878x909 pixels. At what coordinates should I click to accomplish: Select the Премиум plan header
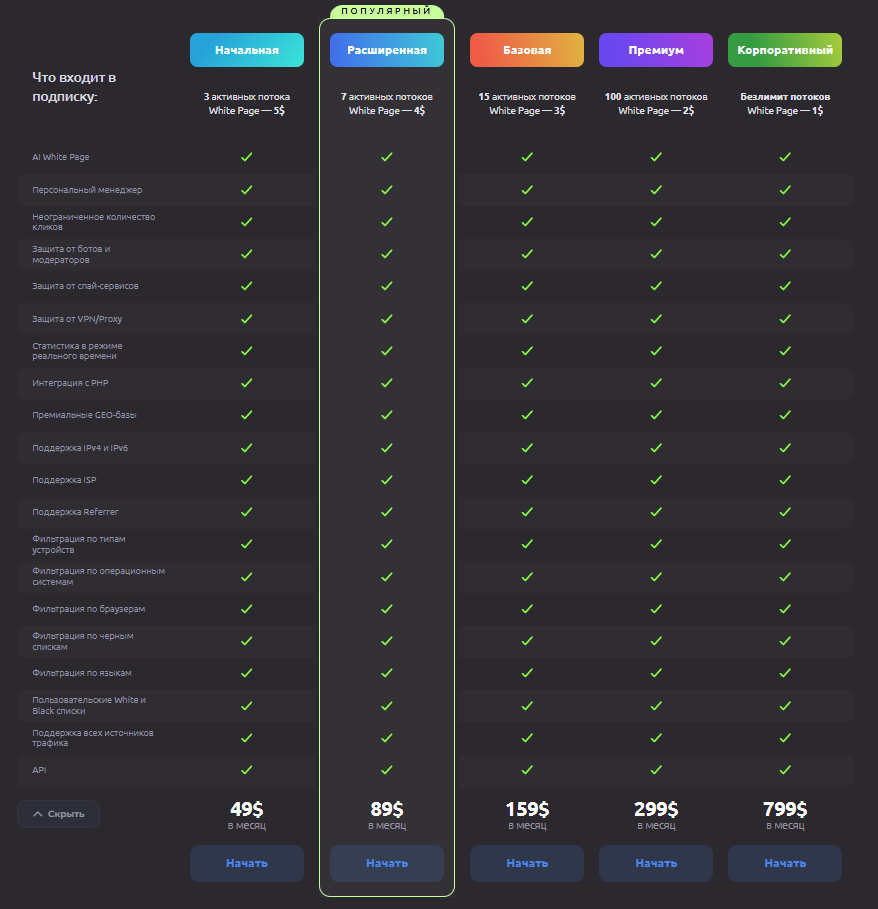(x=656, y=50)
